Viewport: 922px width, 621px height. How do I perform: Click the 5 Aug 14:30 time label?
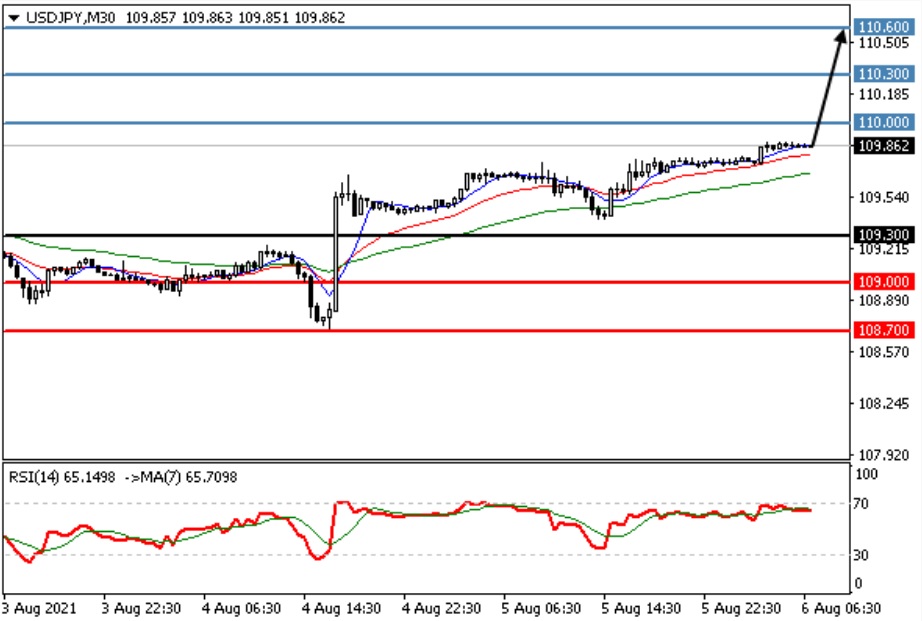[x=642, y=607]
